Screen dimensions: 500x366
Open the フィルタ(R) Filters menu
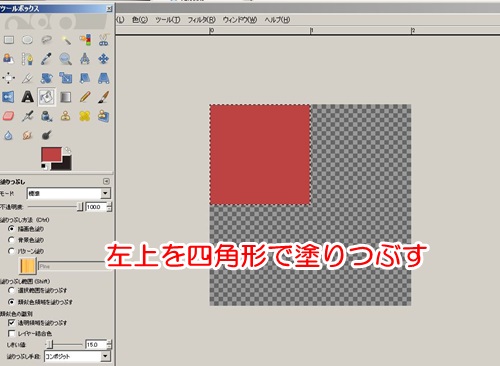pos(202,20)
